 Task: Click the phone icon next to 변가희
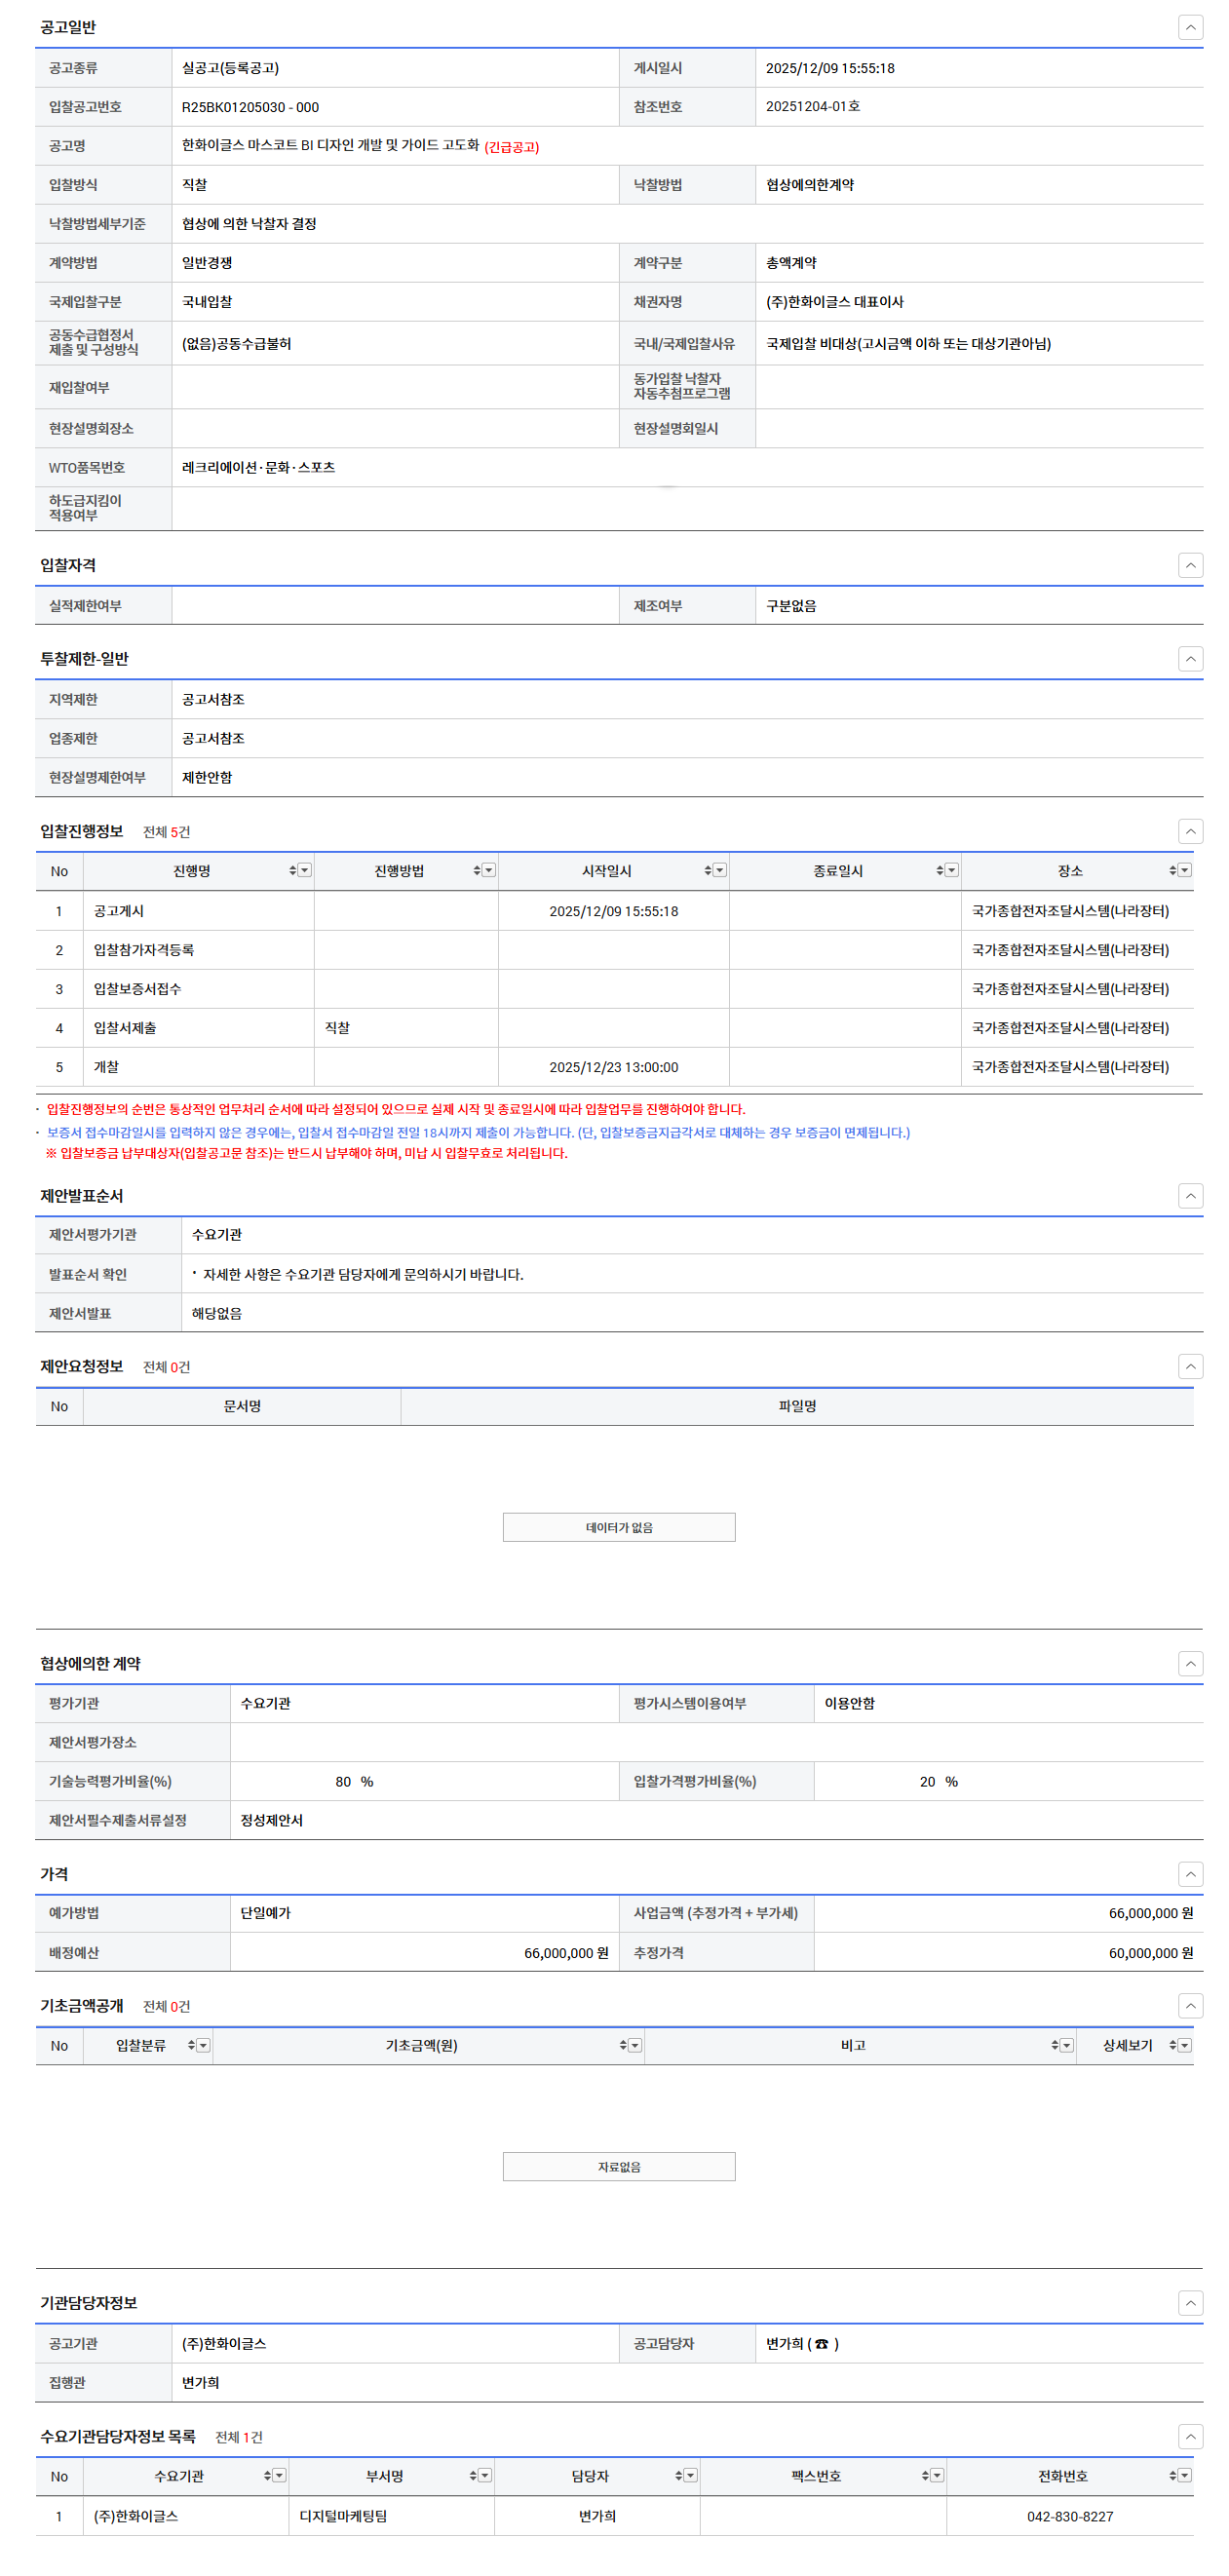[x=821, y=2344]
